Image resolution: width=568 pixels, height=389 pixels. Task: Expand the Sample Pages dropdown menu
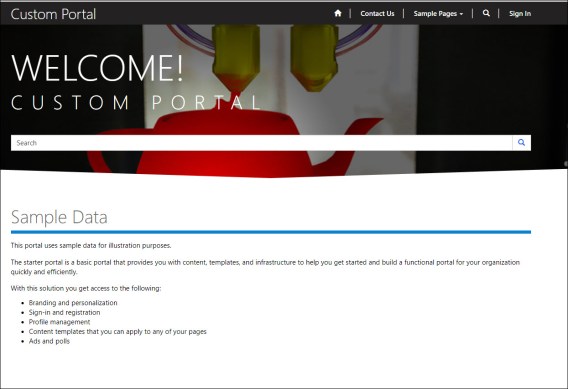point(438,14)
